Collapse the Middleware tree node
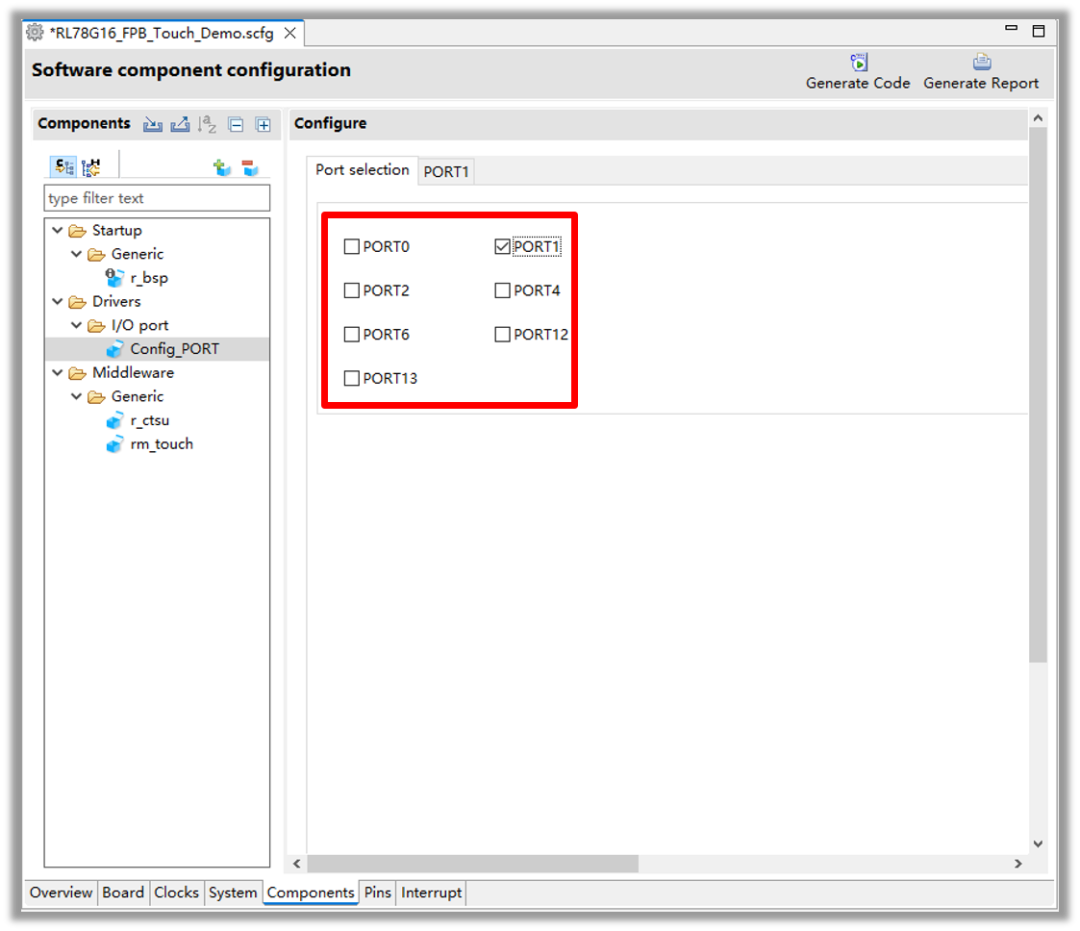Screen dimensions: 1080x931 pos(58,373)
